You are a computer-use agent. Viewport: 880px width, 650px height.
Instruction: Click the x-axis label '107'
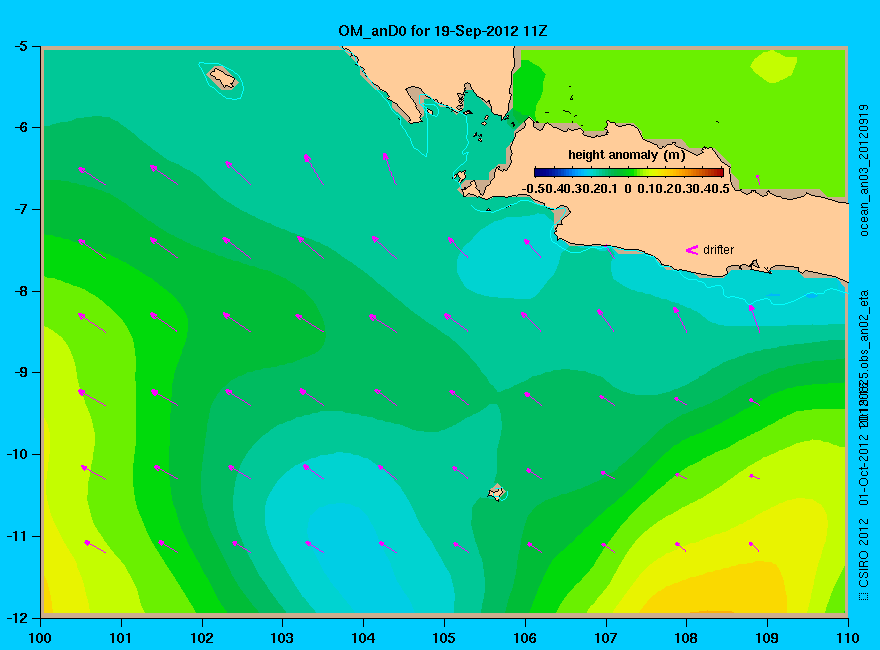point(606,638)
